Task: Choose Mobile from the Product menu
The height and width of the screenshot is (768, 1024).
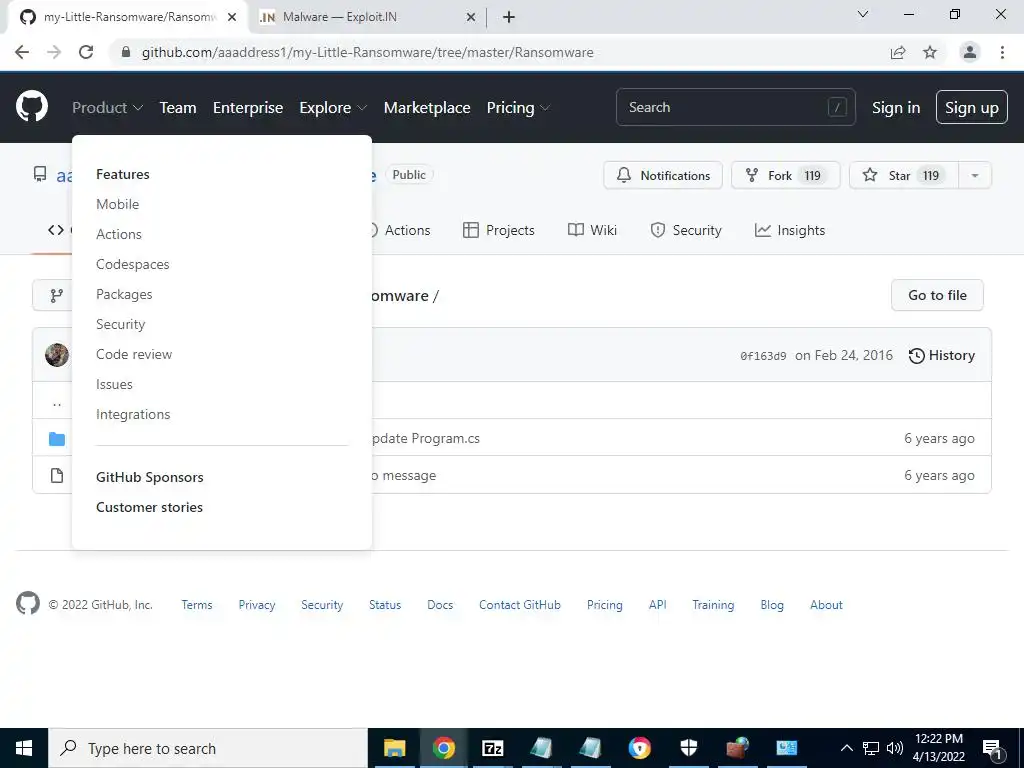Action: 118,204
